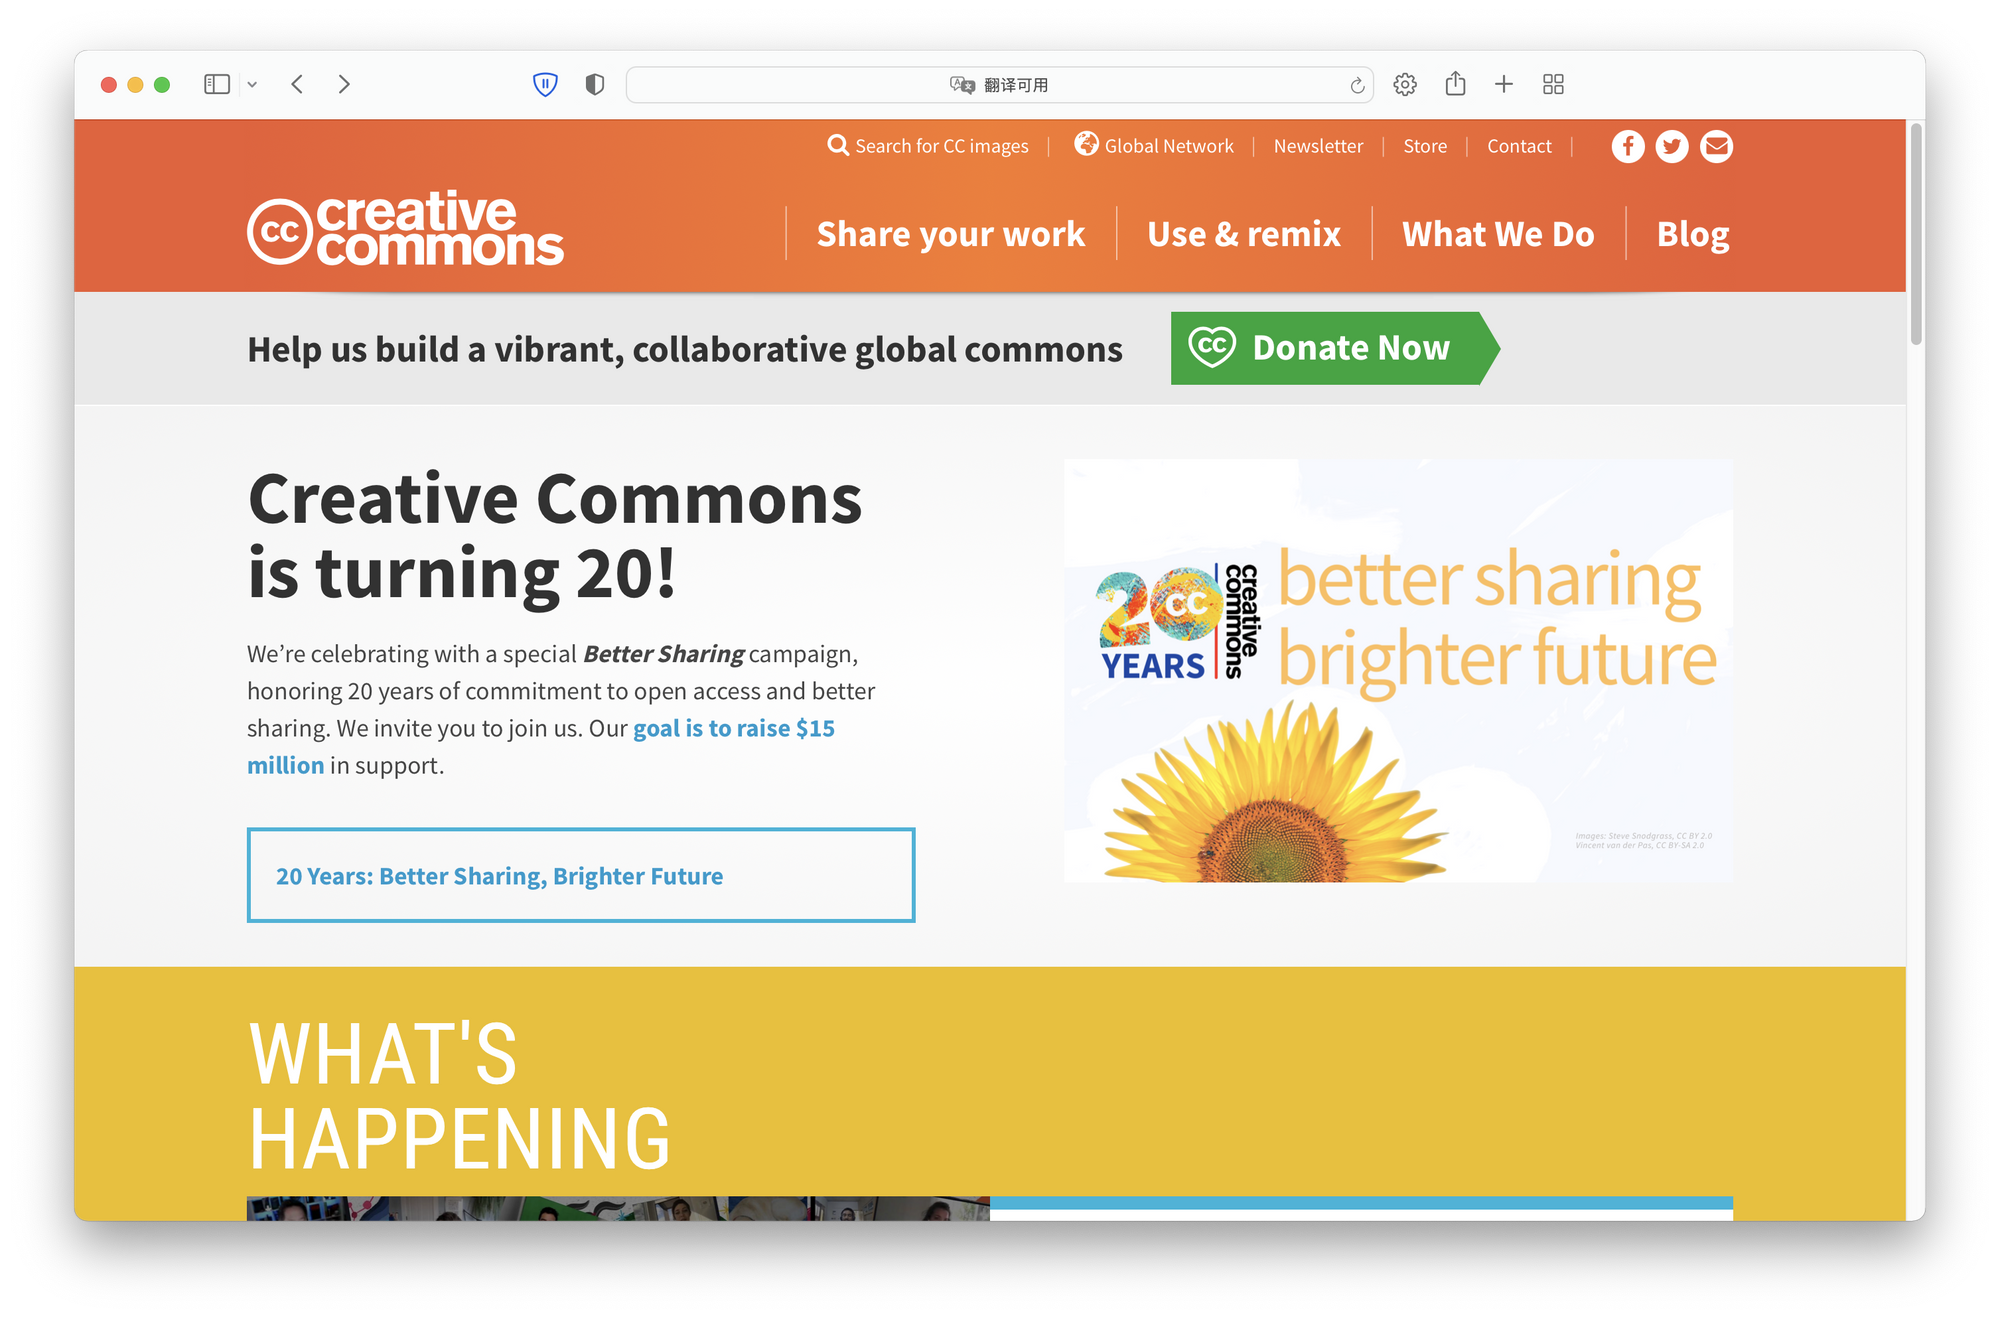This screenshot has height=1319, width=2000.
Task: Click the 'Creative Commons is turning 20!' heading
Action: (555, 536)
